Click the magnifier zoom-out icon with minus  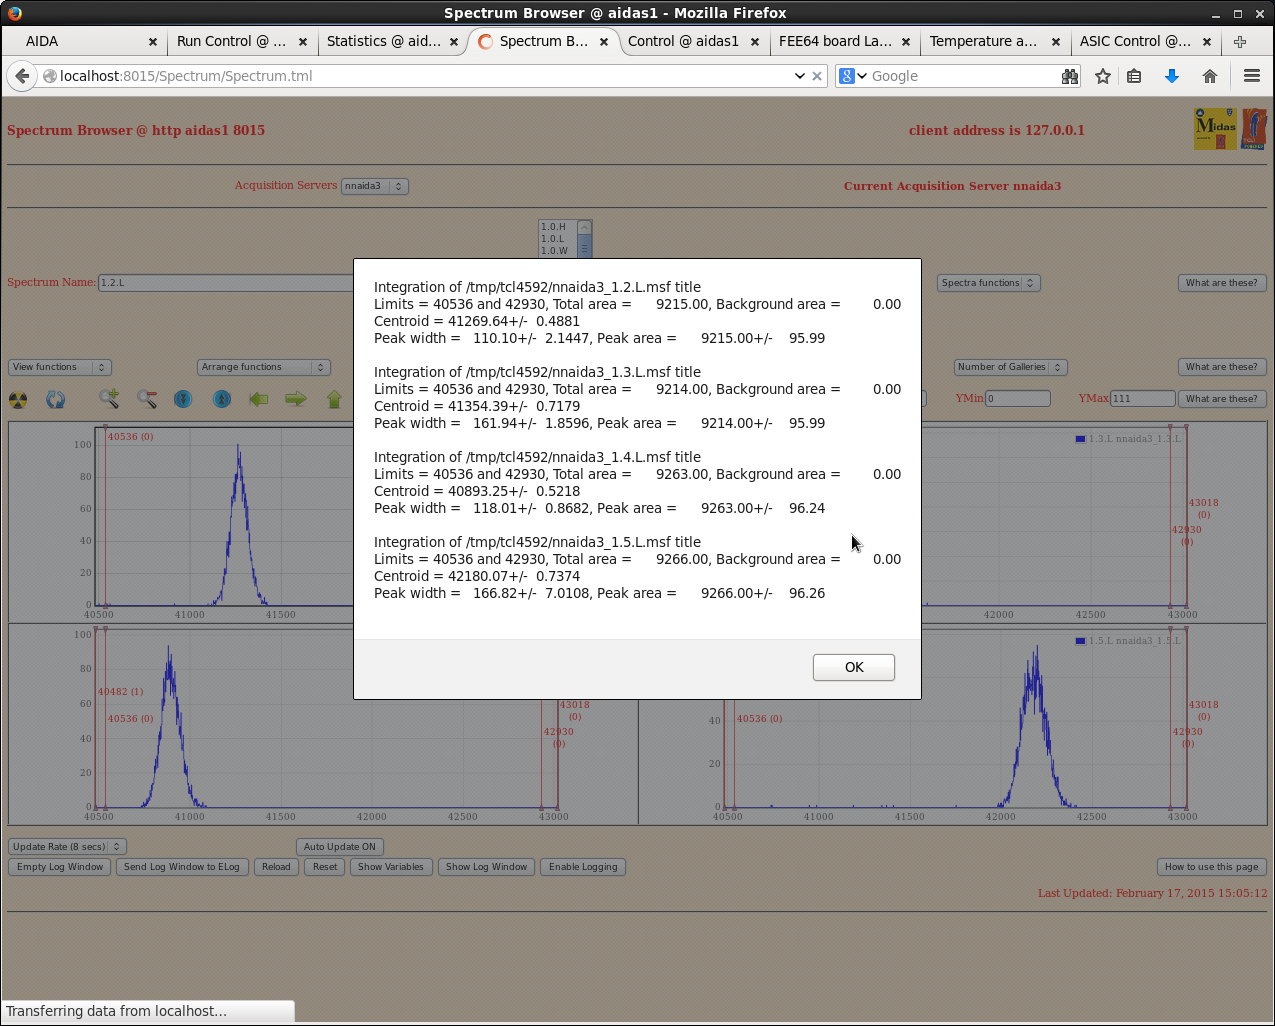[x=147, y=399]
